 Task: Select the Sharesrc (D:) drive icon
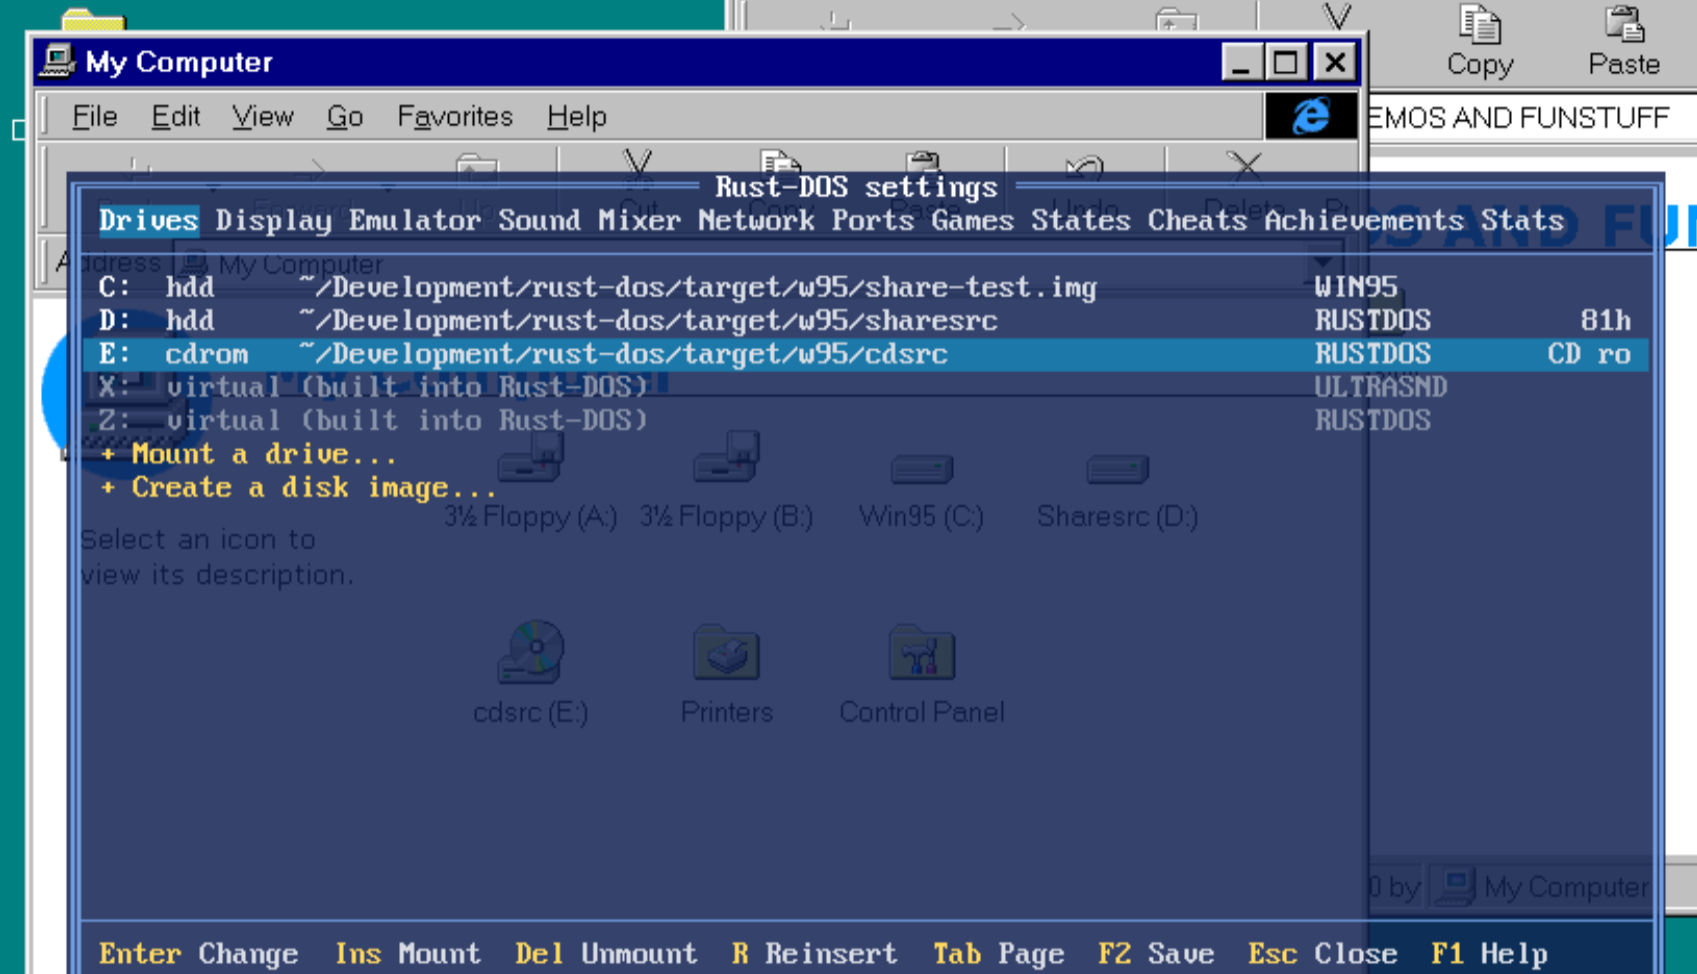(x=1117, y=468)
